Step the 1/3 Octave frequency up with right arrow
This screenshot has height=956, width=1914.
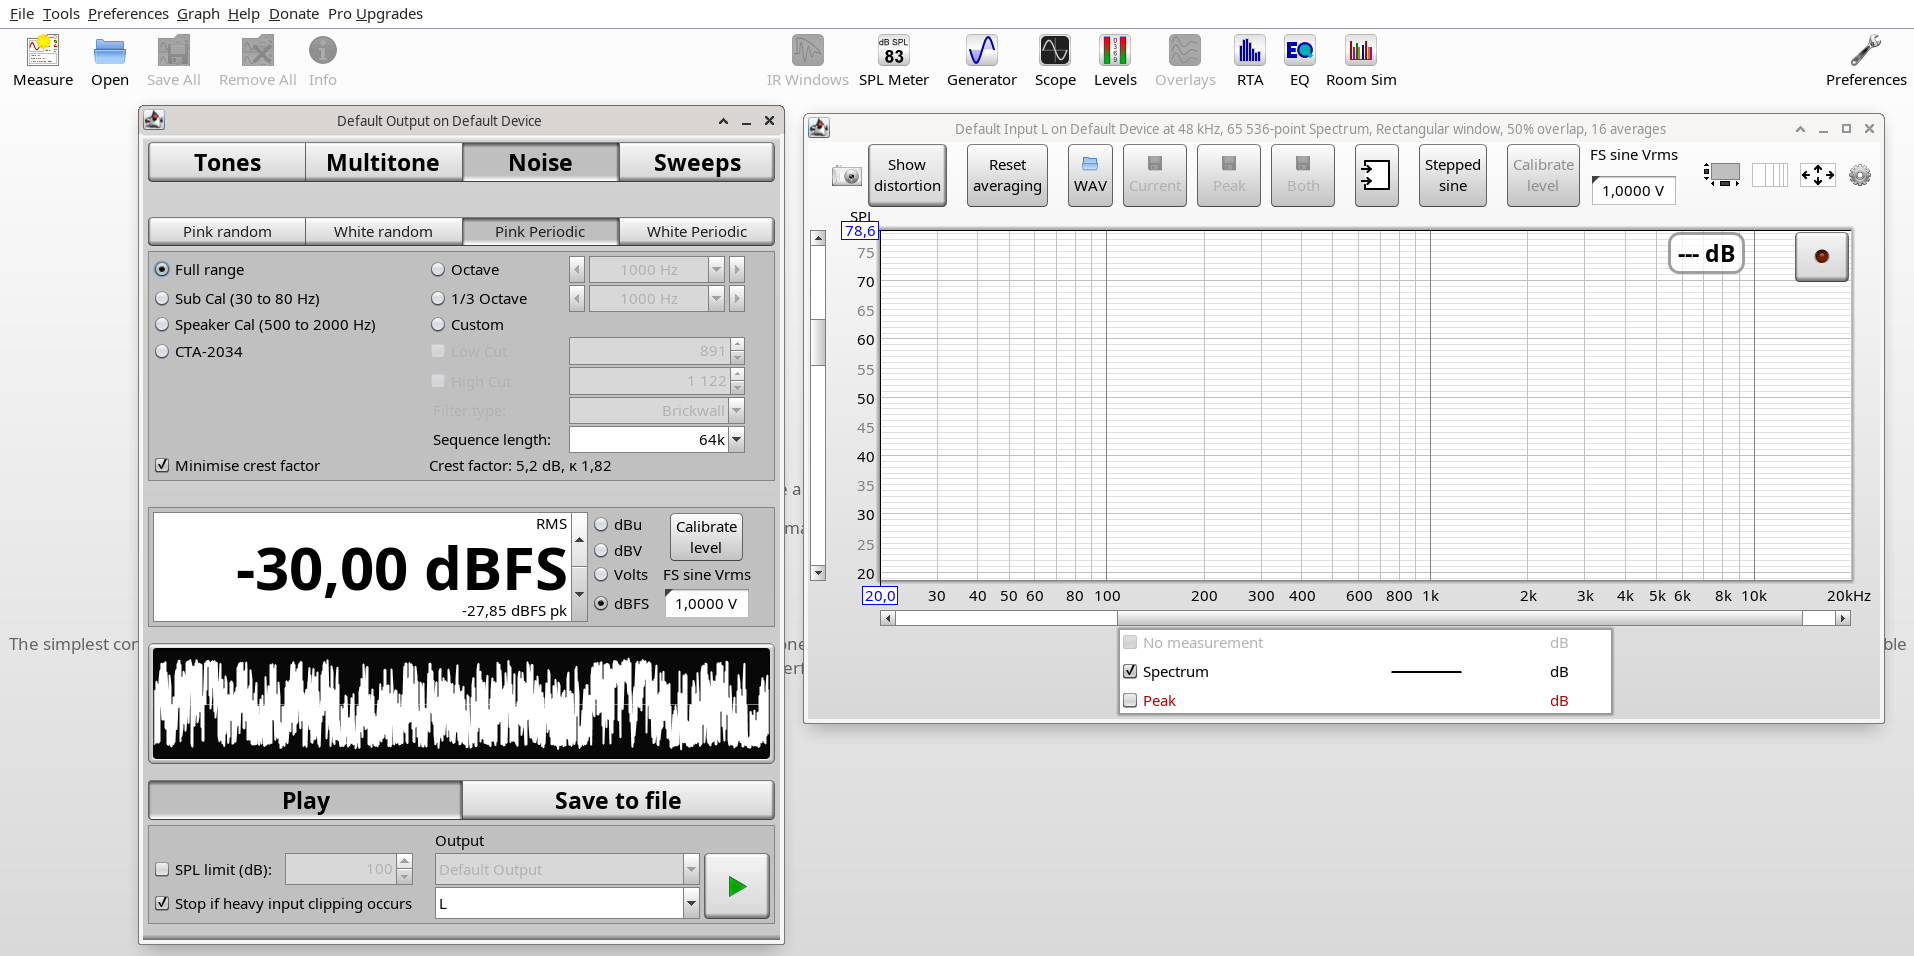click(737, 299)
